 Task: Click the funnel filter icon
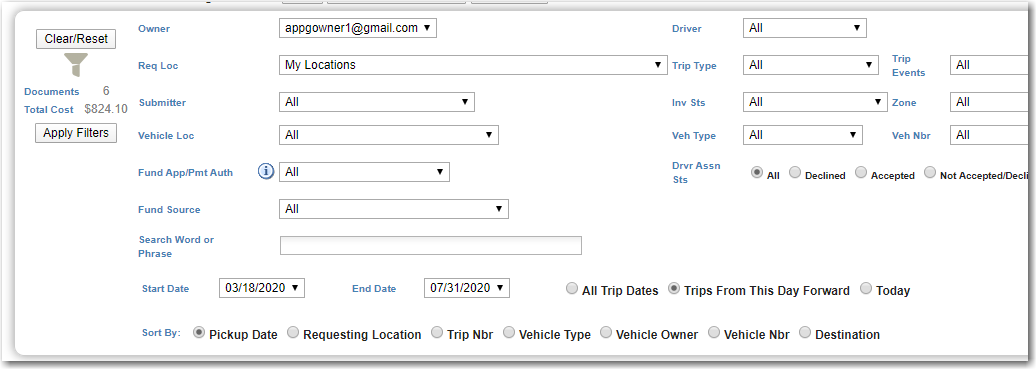click(75, 65)
